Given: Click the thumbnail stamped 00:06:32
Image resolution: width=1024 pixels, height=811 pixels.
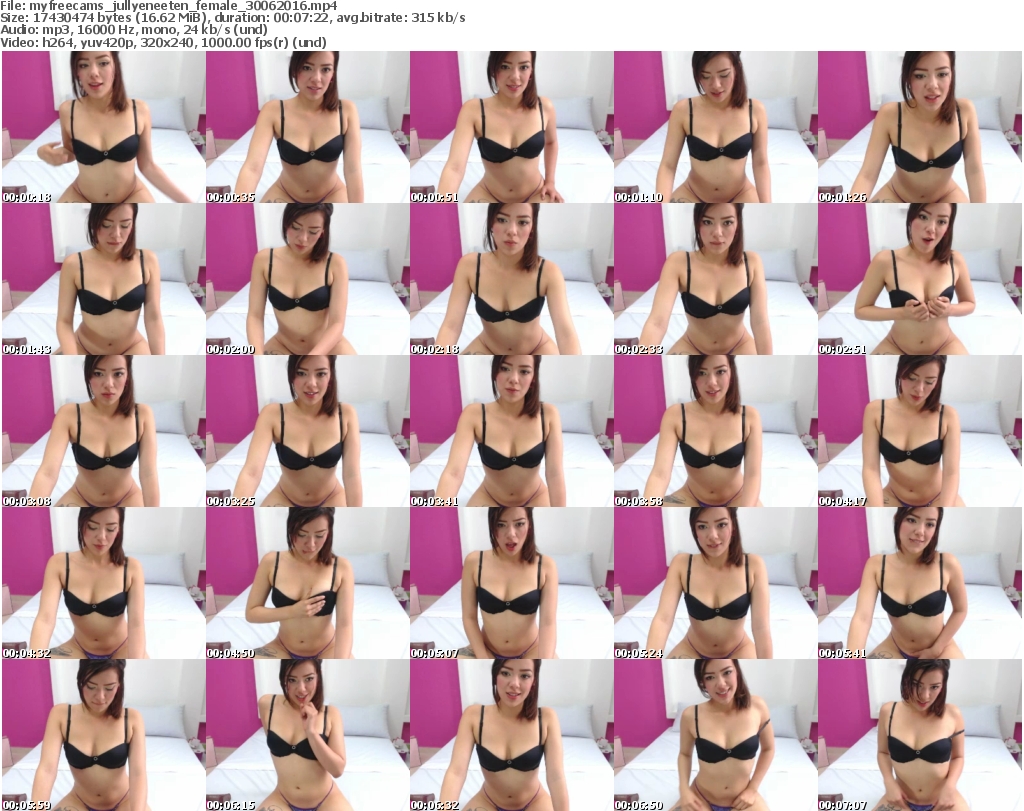Looking at the screenshot, I should (511, 735).
